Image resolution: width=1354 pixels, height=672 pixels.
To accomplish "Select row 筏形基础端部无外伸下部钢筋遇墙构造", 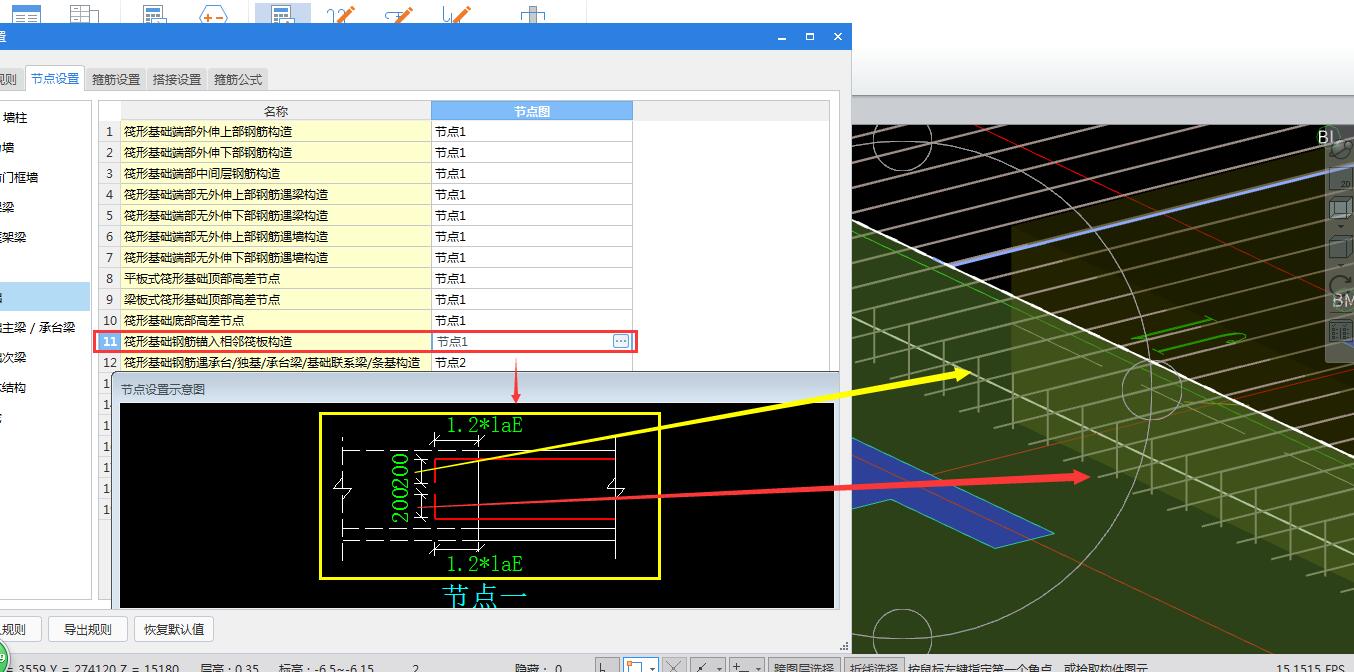I will 276,257.
